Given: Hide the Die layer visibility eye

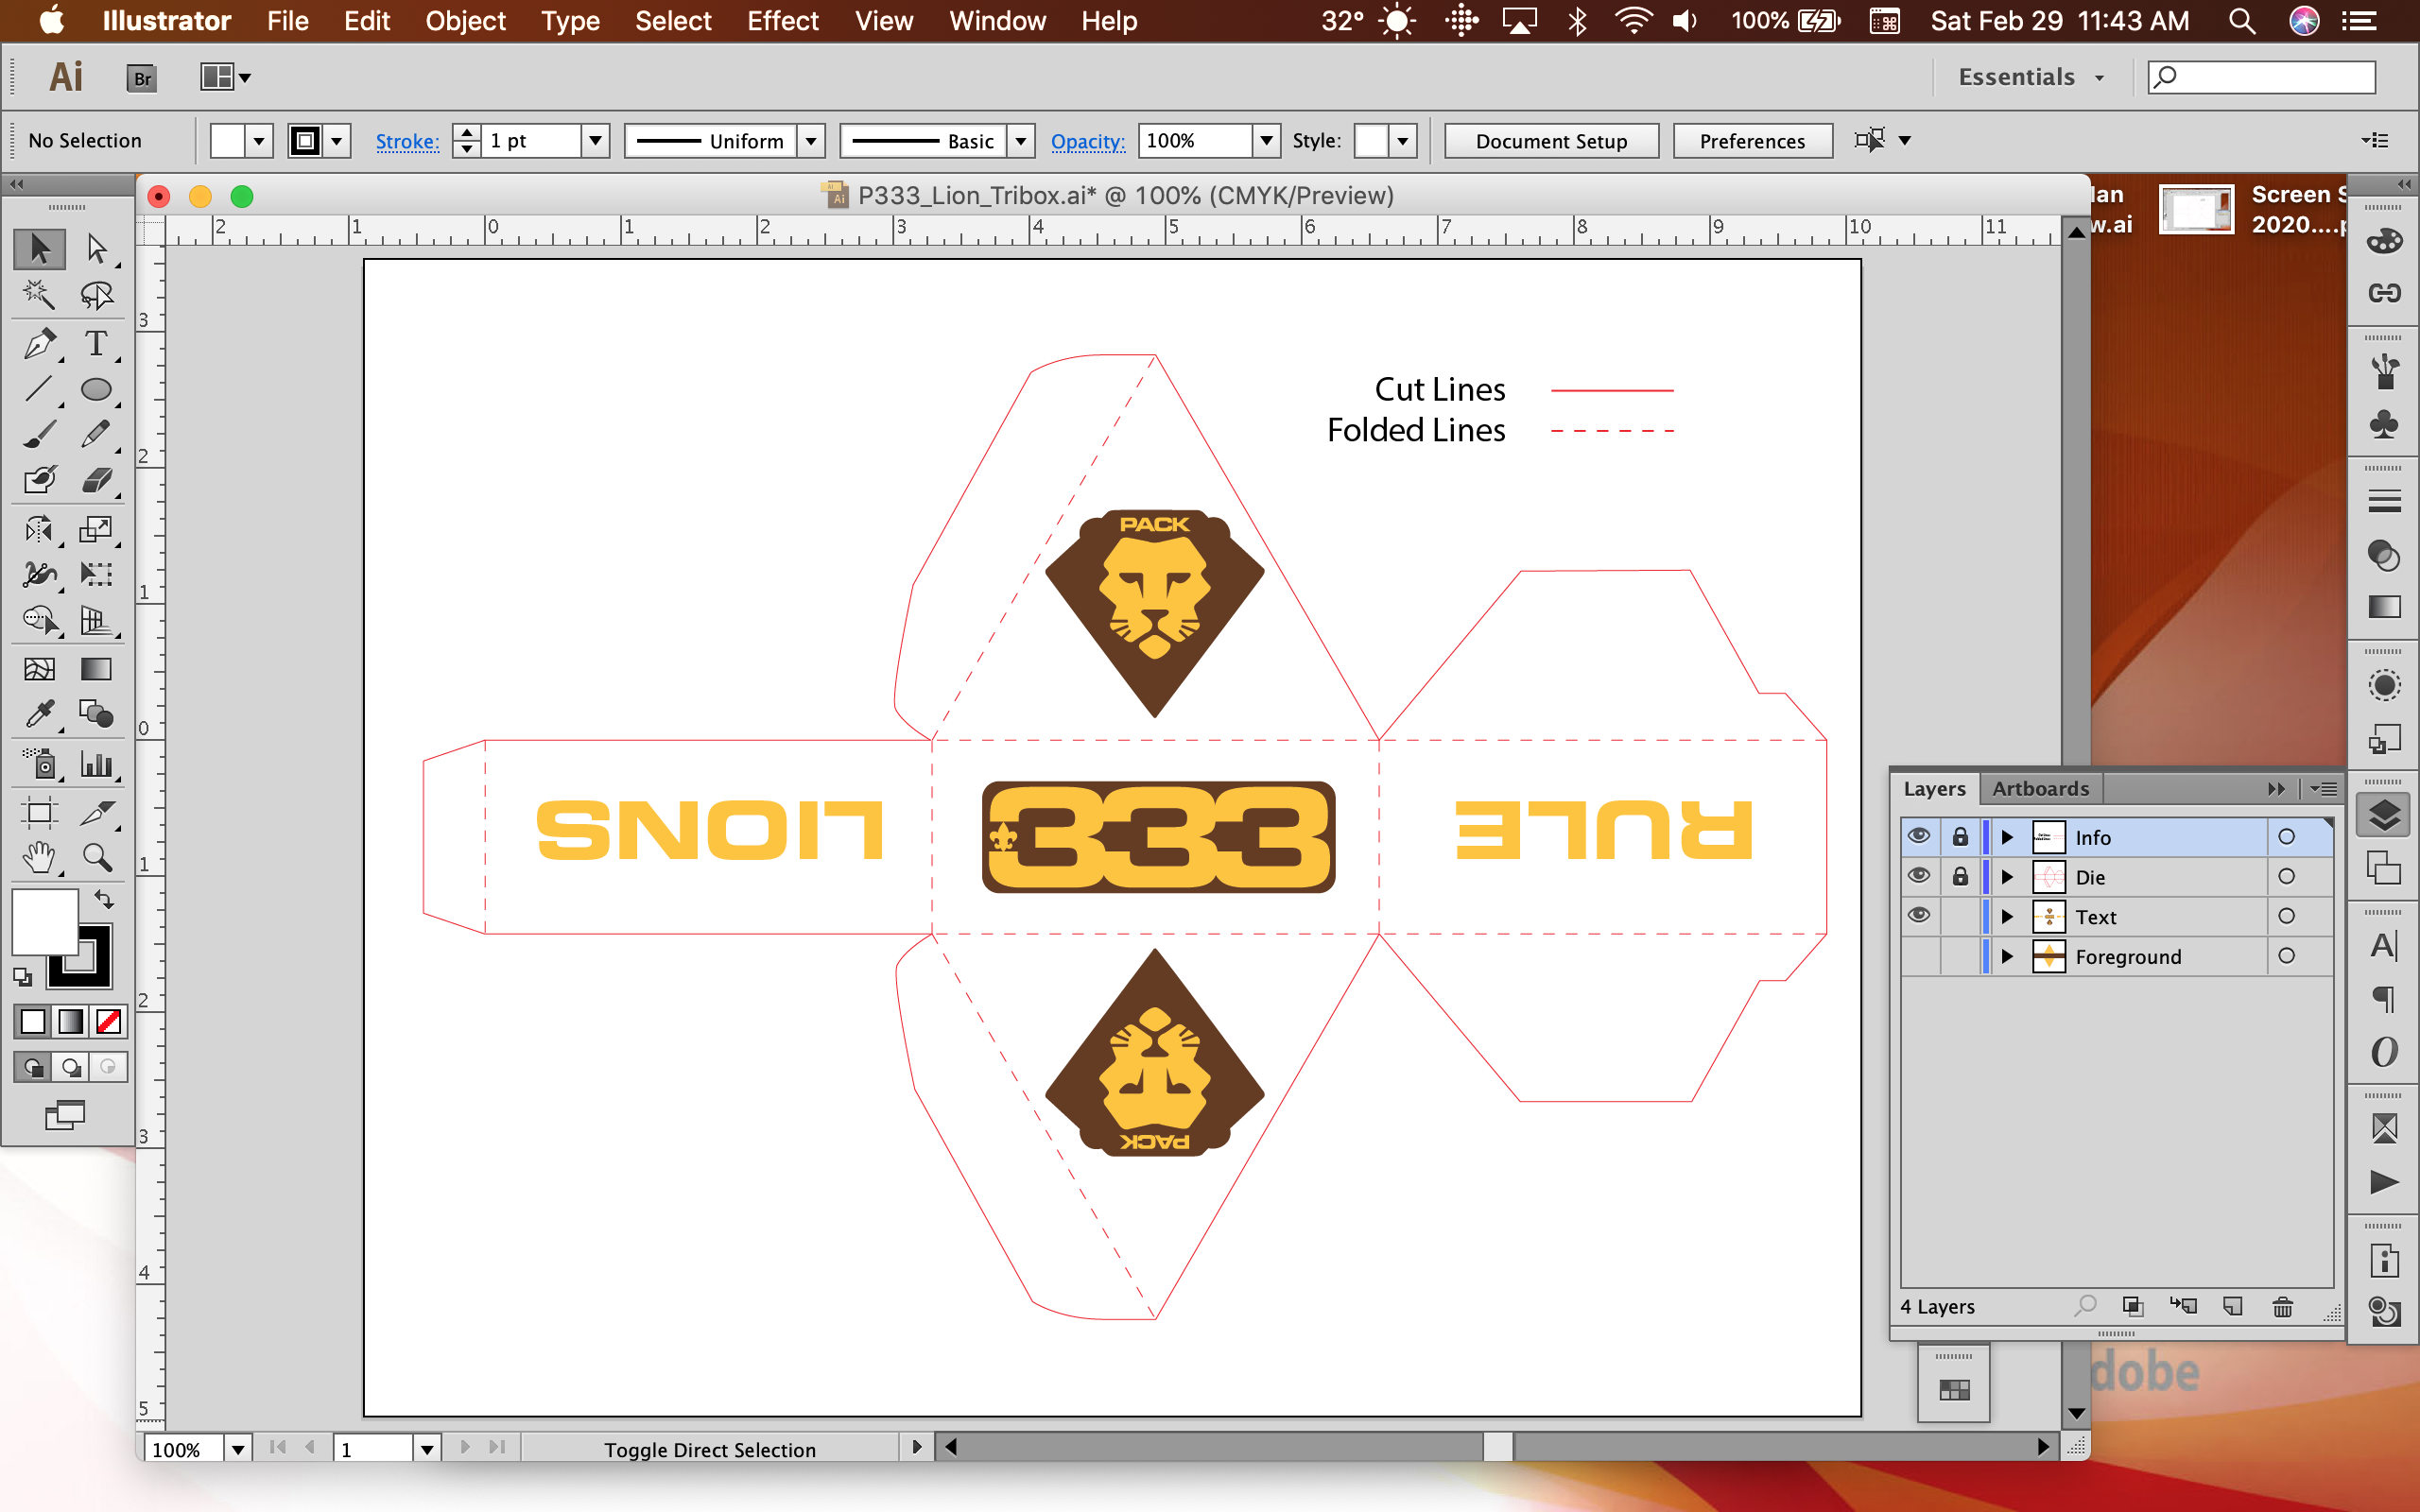Looking at the screenshot, I should [1919, 876].
